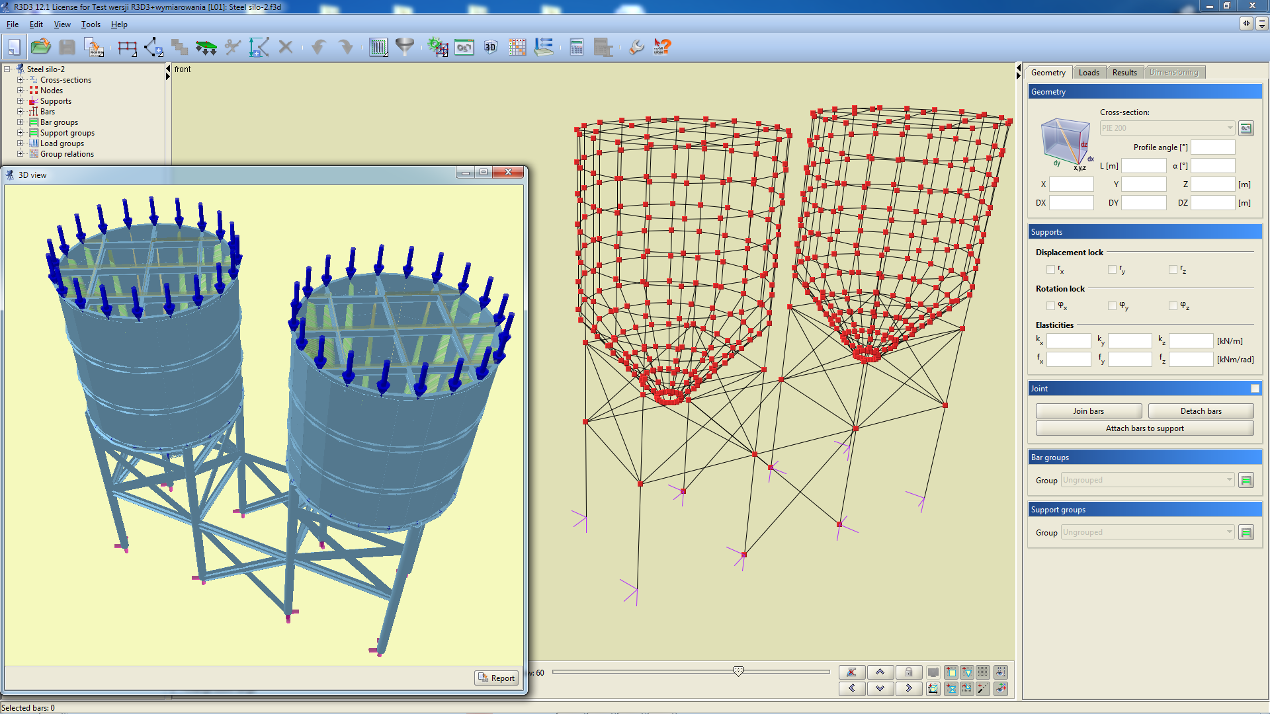Tick the φz rotation lock checkbox
This screenshot has height=714, width=1270.
[1174, 306]
